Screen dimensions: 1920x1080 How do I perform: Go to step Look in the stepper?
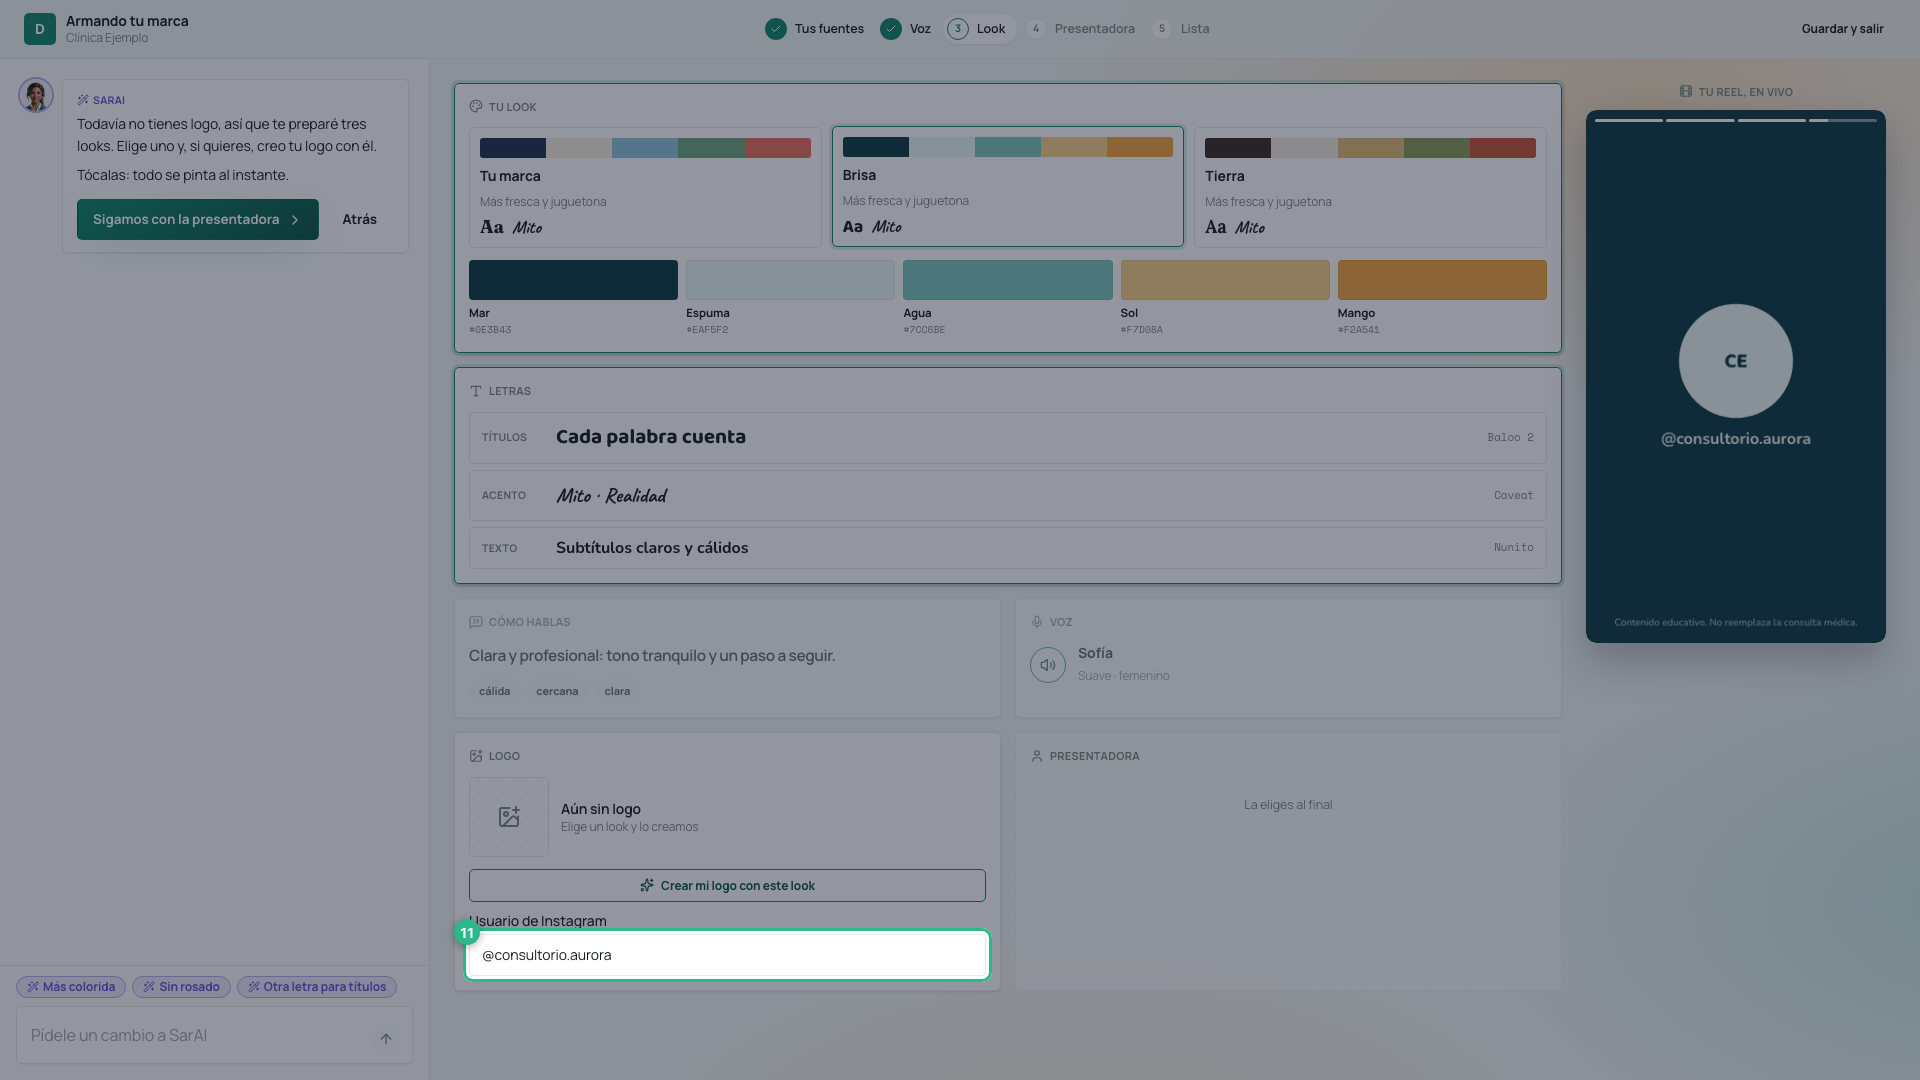coord(980,29)
